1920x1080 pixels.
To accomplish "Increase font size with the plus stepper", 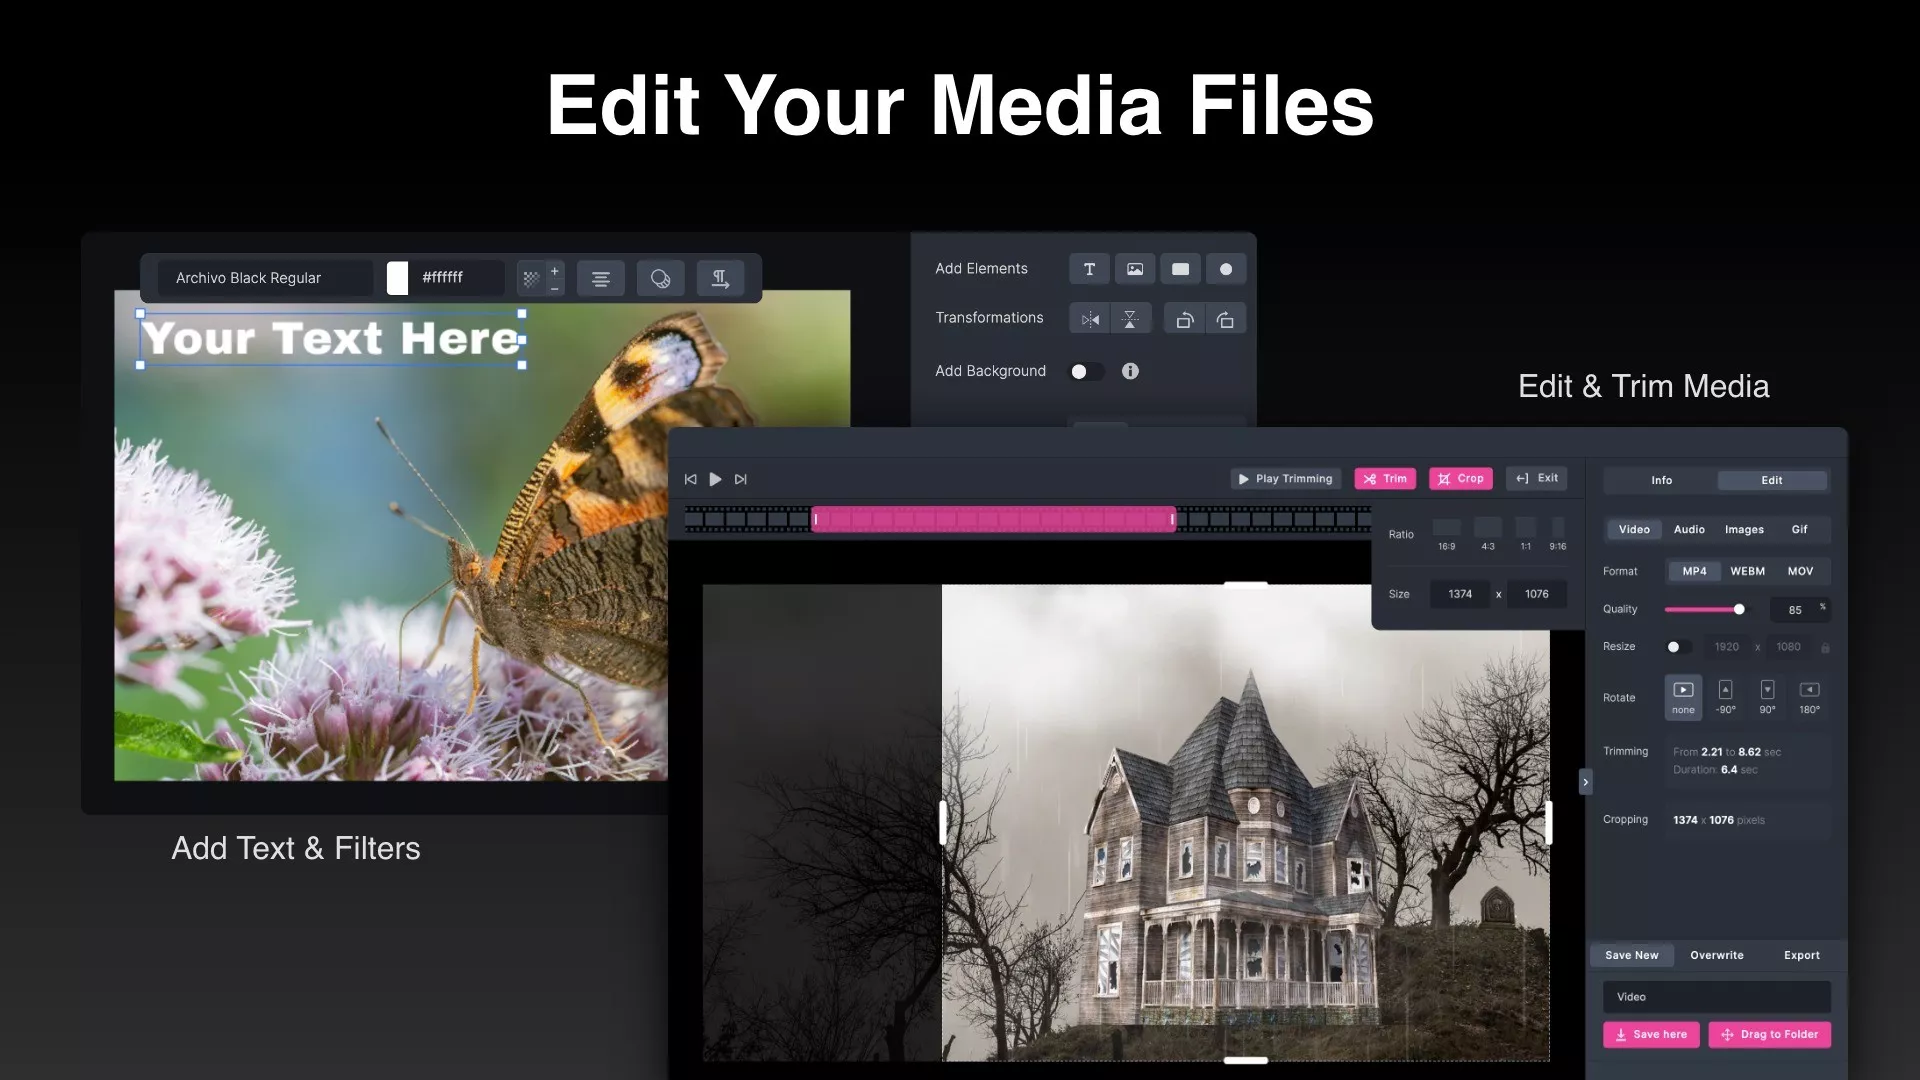I will click(x=555, y=270).
